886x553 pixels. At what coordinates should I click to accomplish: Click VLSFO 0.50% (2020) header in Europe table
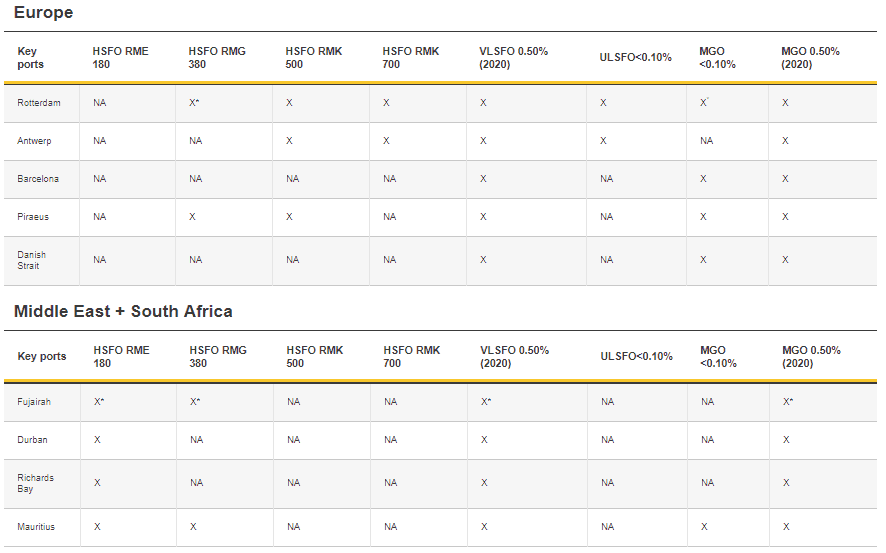tap(514, 58)
